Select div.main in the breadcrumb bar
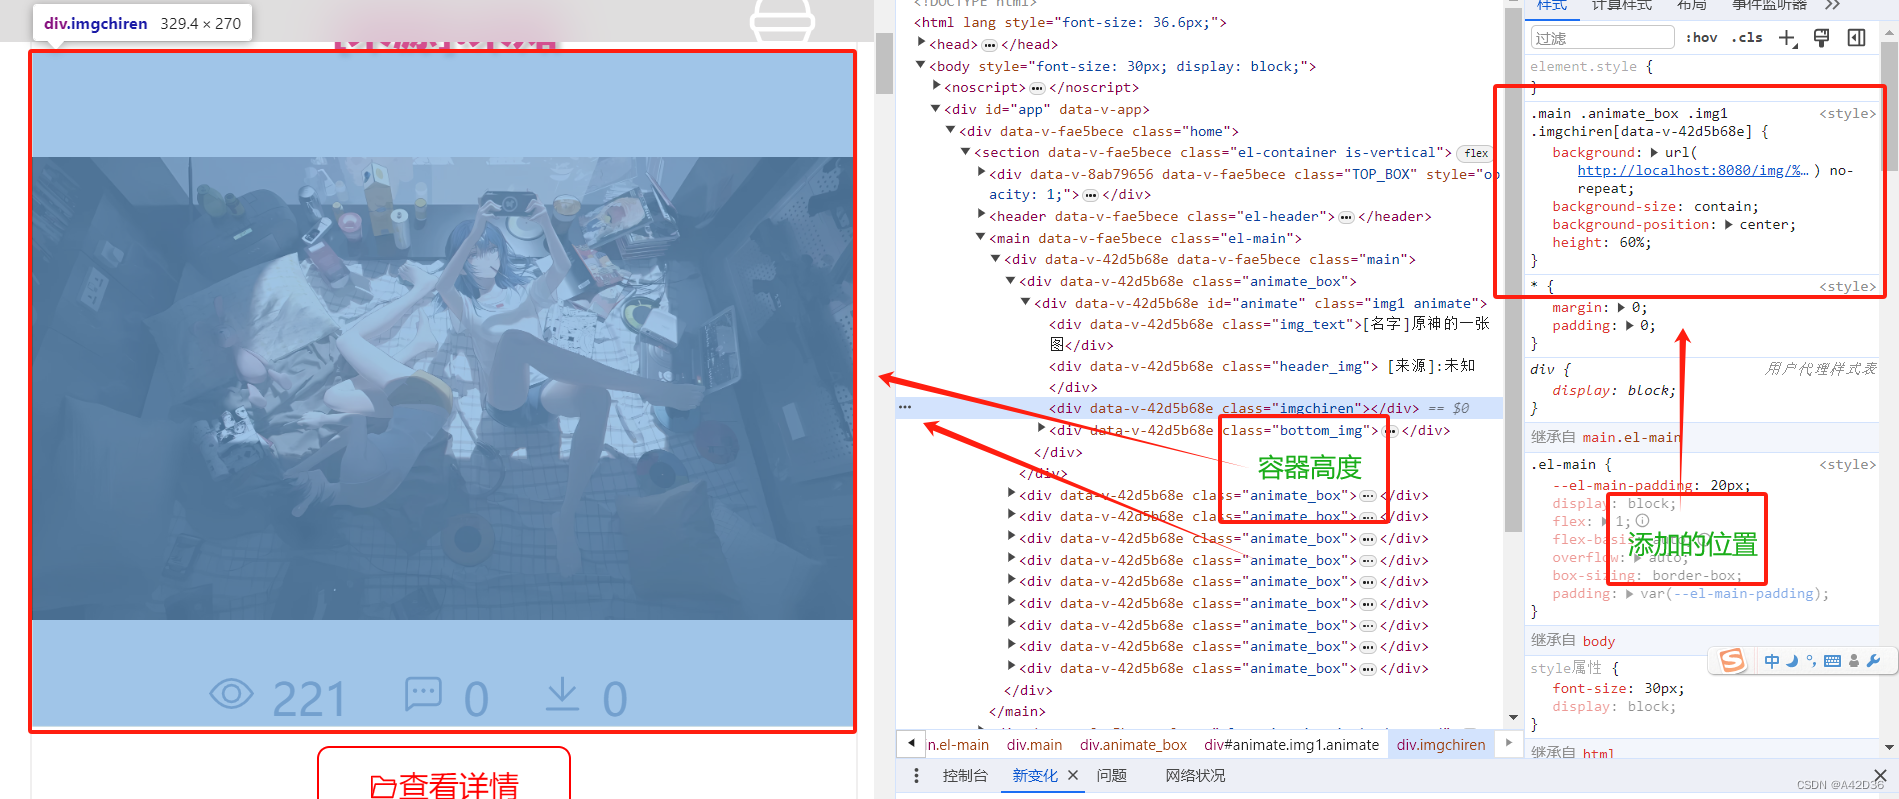 click(1034, 744)
